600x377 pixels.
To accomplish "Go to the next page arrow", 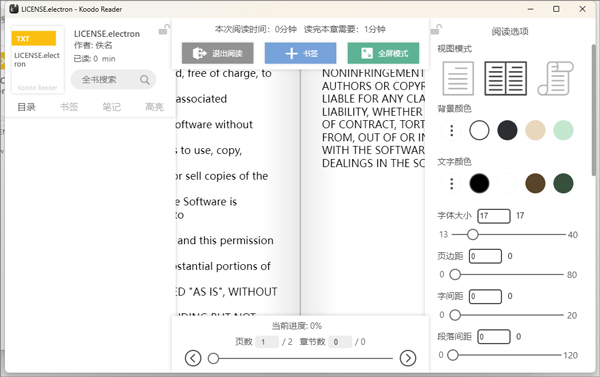I will click(408, 358).
